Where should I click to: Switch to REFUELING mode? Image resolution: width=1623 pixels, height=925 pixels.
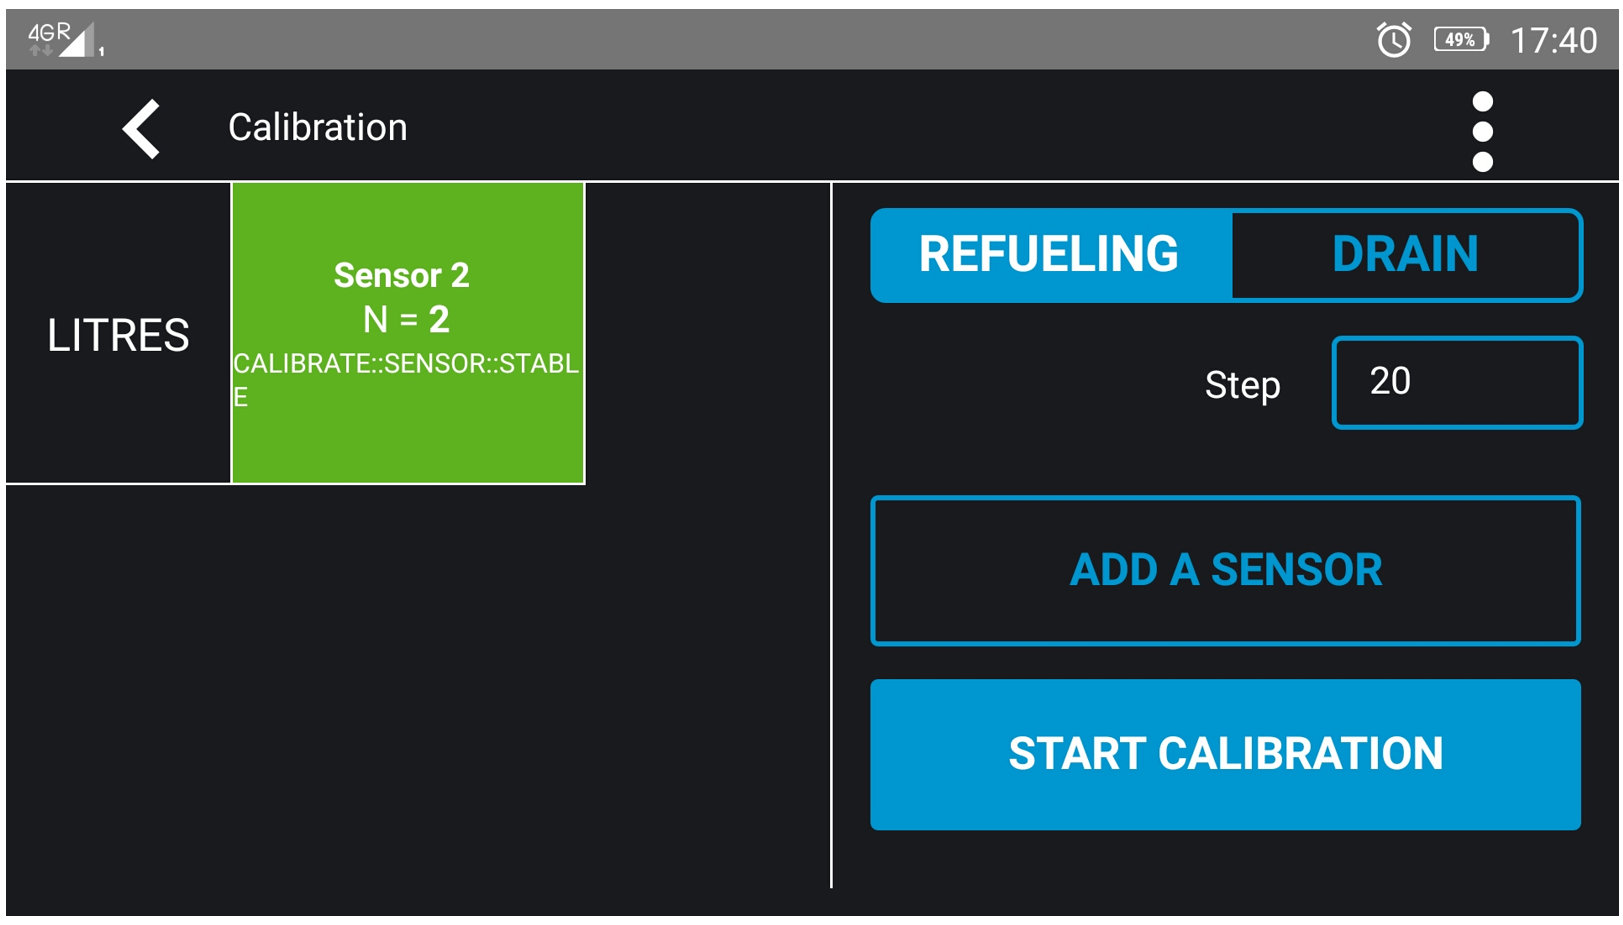pos(1050,255)
